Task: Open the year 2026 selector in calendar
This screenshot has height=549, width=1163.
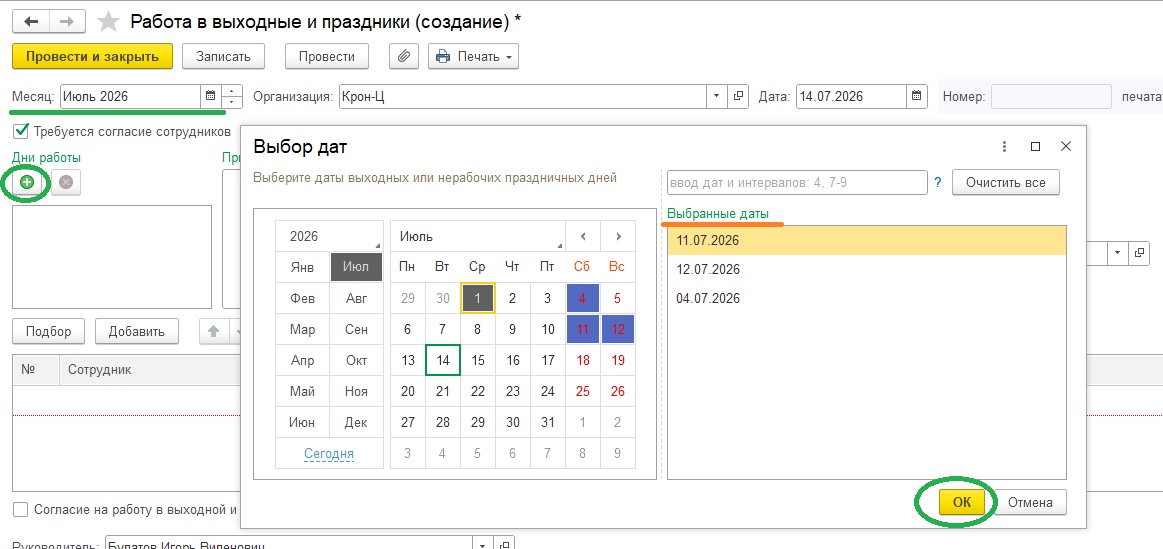Action: 329,237
